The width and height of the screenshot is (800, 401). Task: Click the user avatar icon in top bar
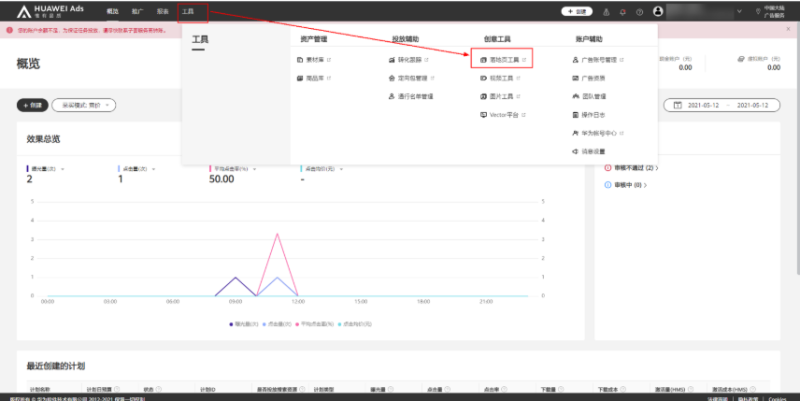pyautogui.click(x=657, y=12)
